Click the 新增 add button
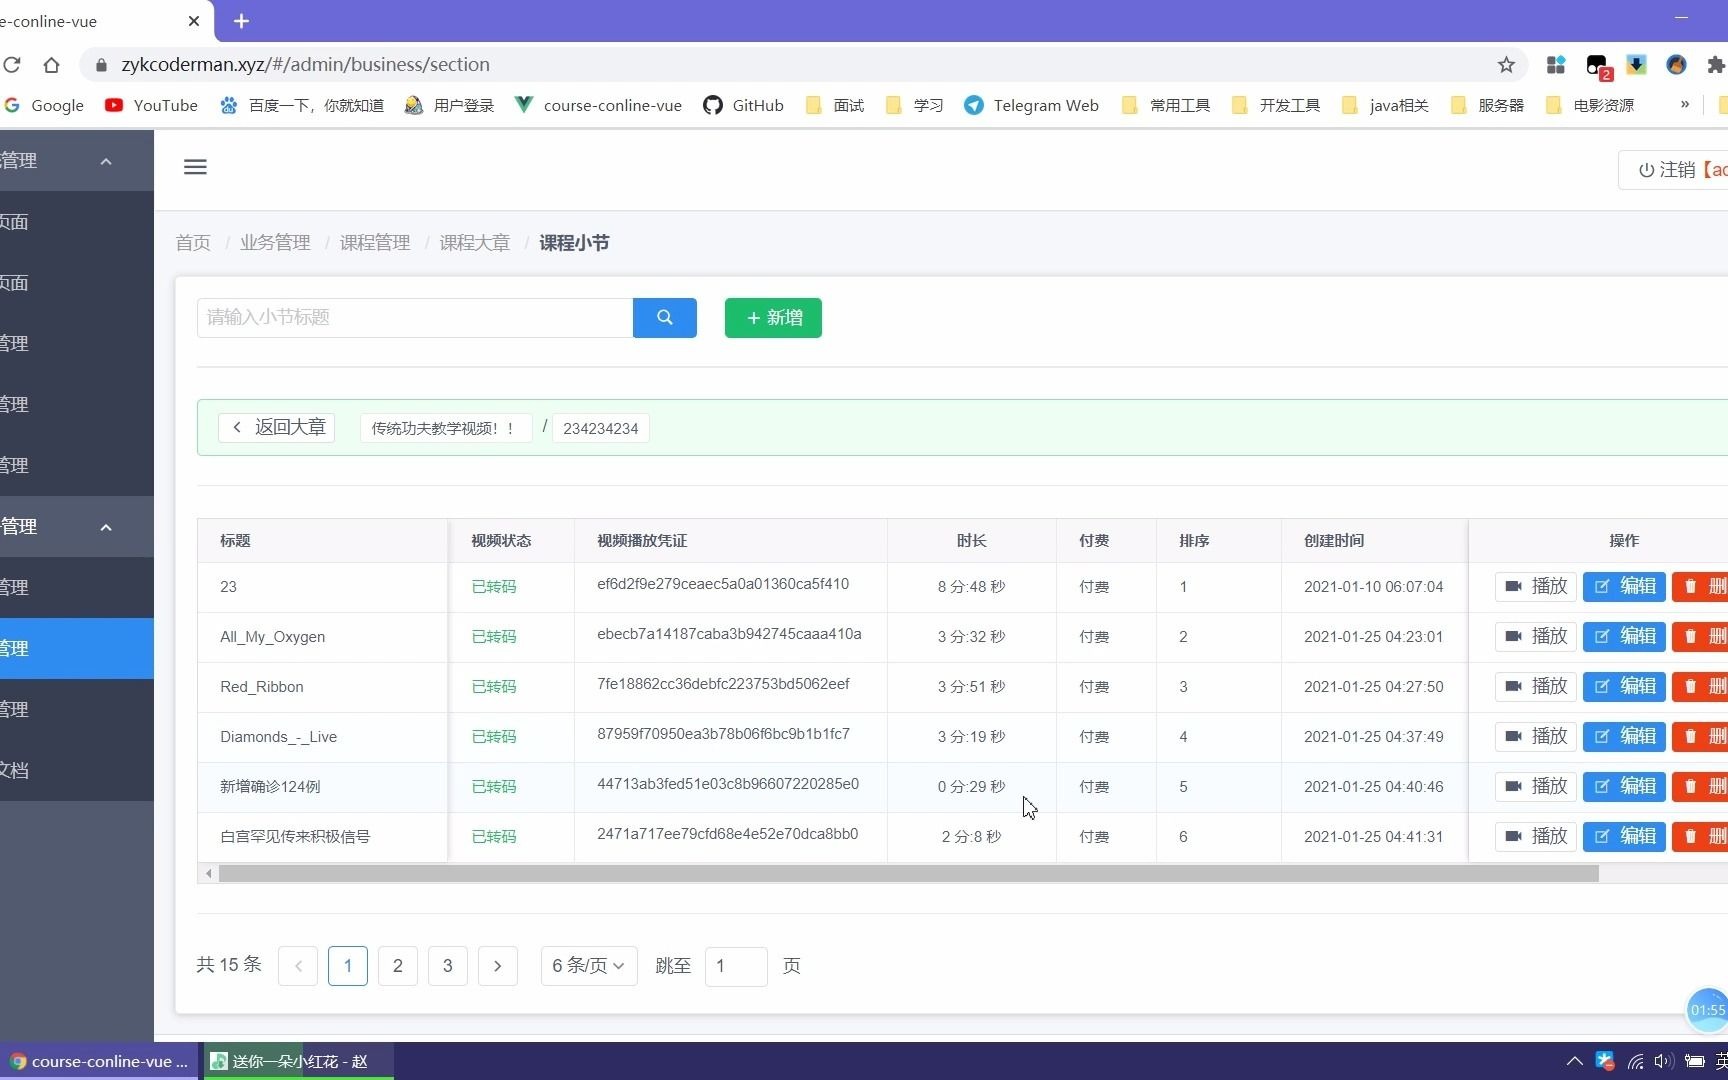1728x1080 pixels. tap(773, 318)
